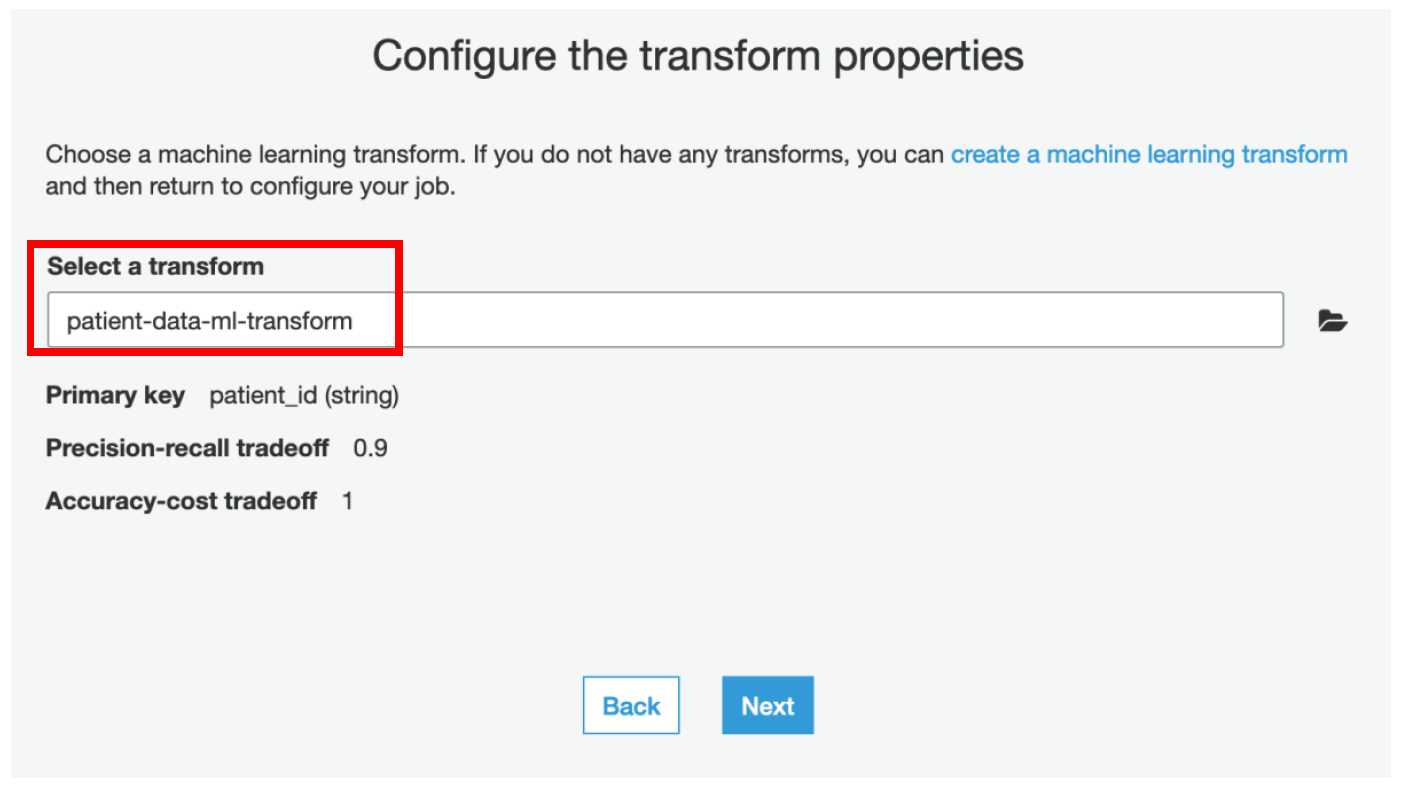Follow the create a machine learning transform link

[x=1149, y=155]
